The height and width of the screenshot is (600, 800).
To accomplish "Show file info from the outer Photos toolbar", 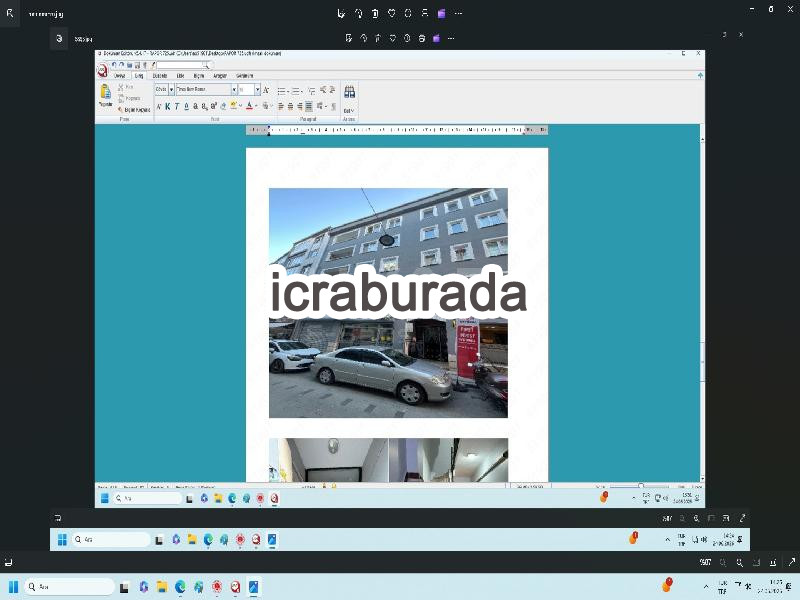I will click(408, 14).
